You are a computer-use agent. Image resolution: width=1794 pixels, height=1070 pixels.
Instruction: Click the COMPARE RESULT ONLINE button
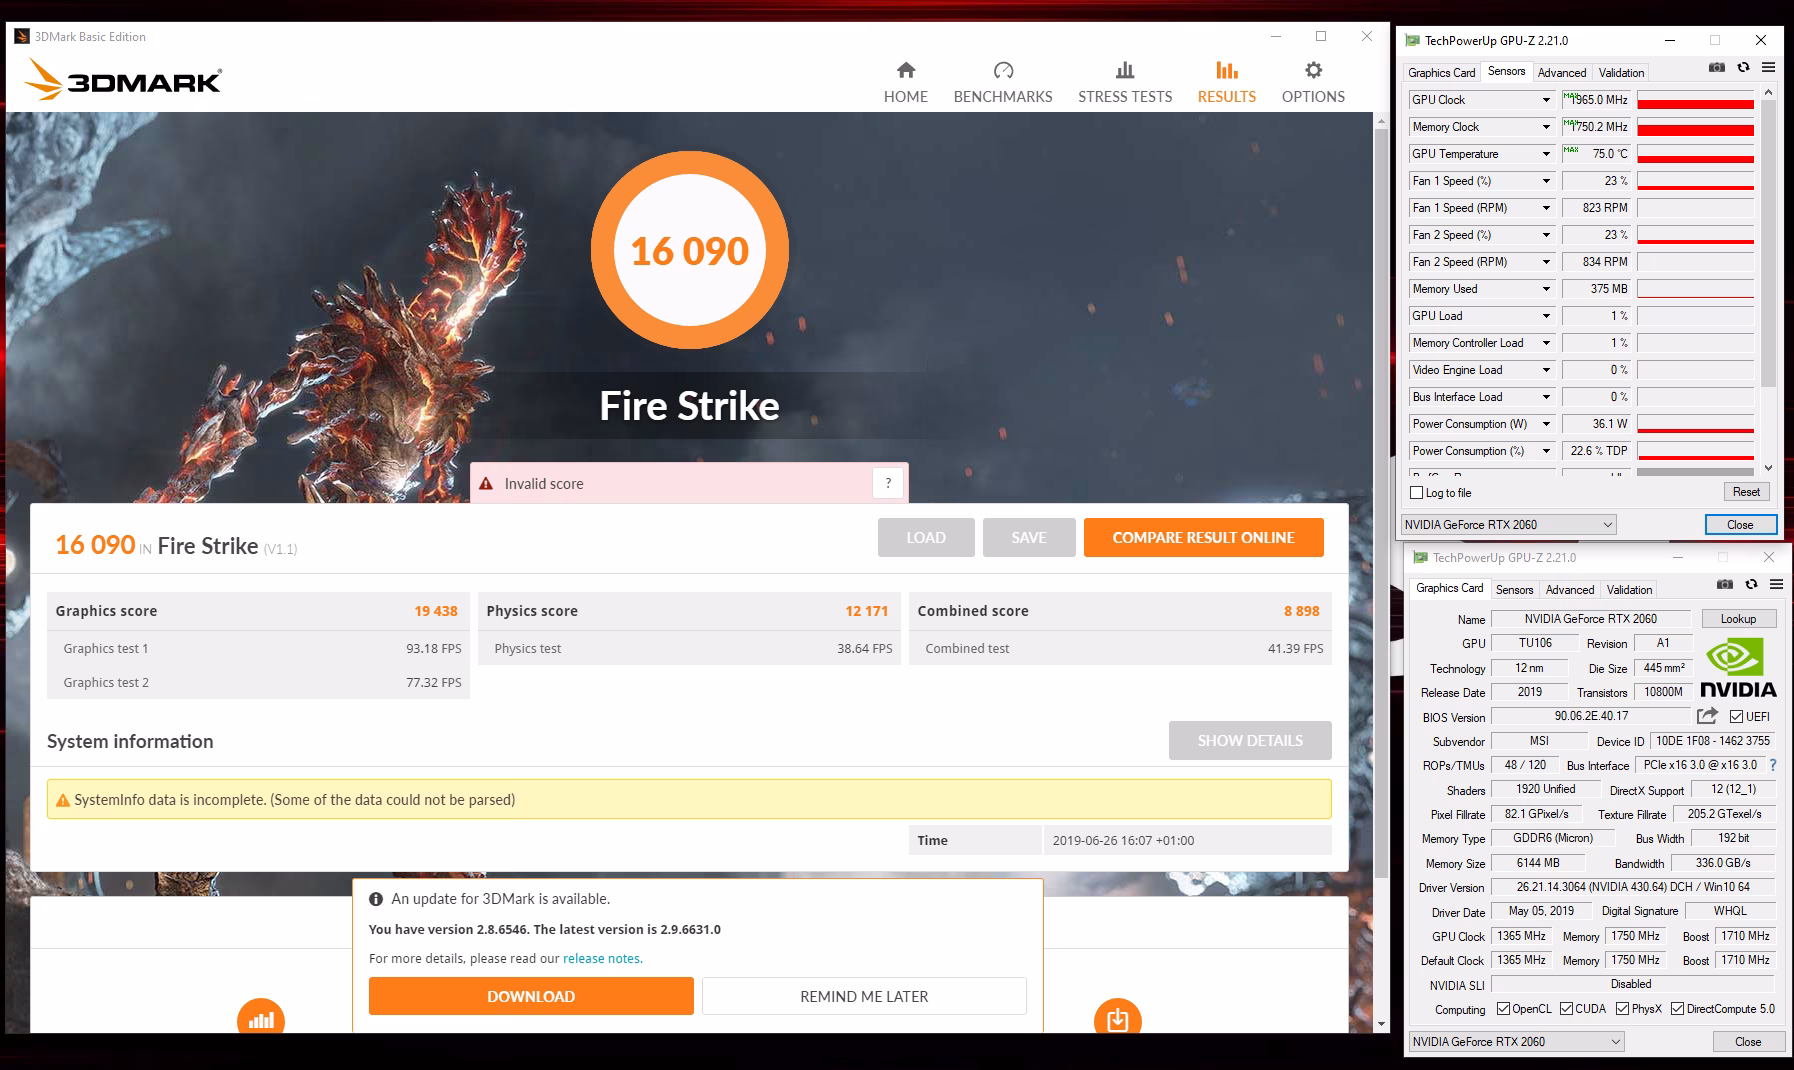tap(1203, 537)
